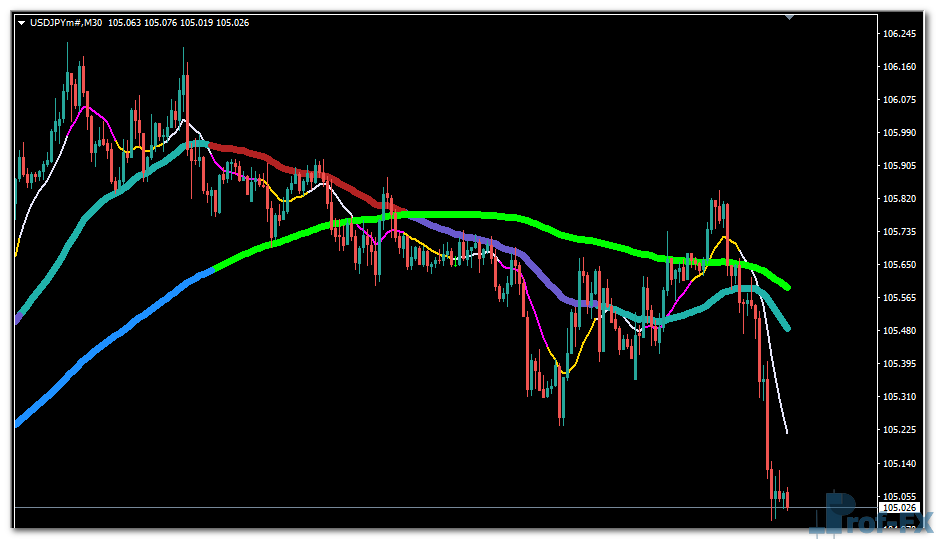The image size is (936, 539).
Task: Click the 105.820 price scale label
Action: (x=900, y=199)
